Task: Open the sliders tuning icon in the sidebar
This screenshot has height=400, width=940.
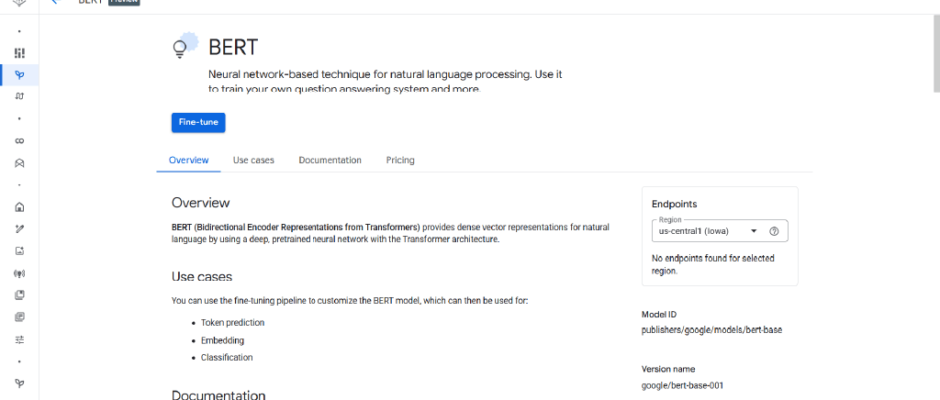Action: (19, 339)
